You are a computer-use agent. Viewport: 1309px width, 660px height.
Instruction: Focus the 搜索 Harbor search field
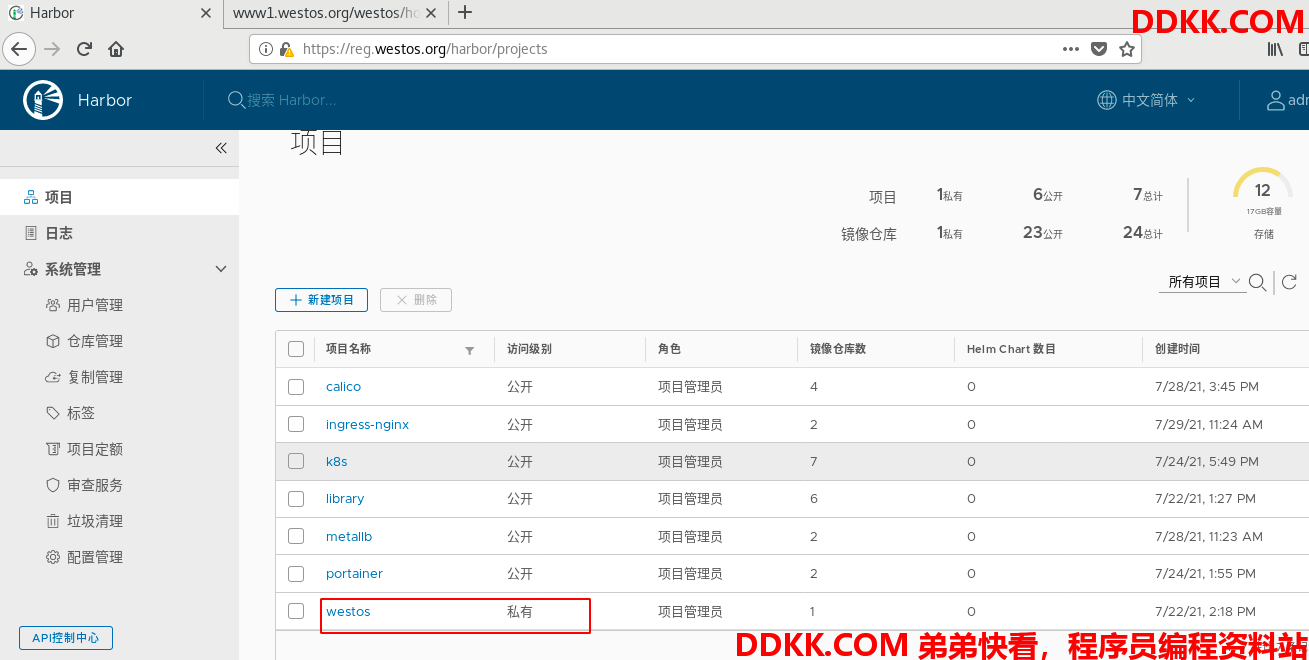coord(291,100)
